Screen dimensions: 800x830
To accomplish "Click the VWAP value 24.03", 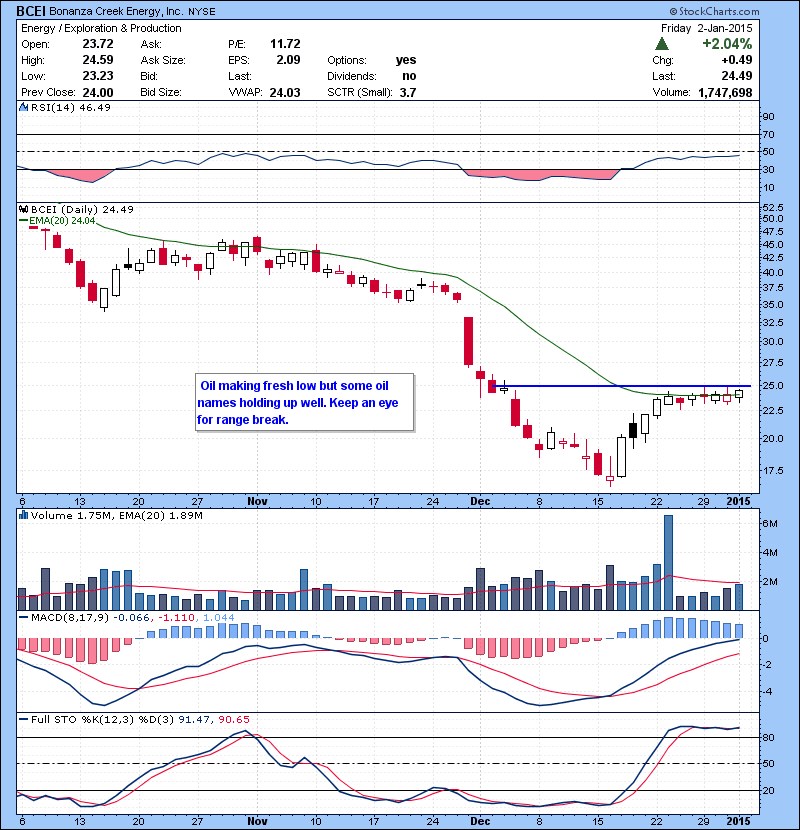I will tap(285, 92).
